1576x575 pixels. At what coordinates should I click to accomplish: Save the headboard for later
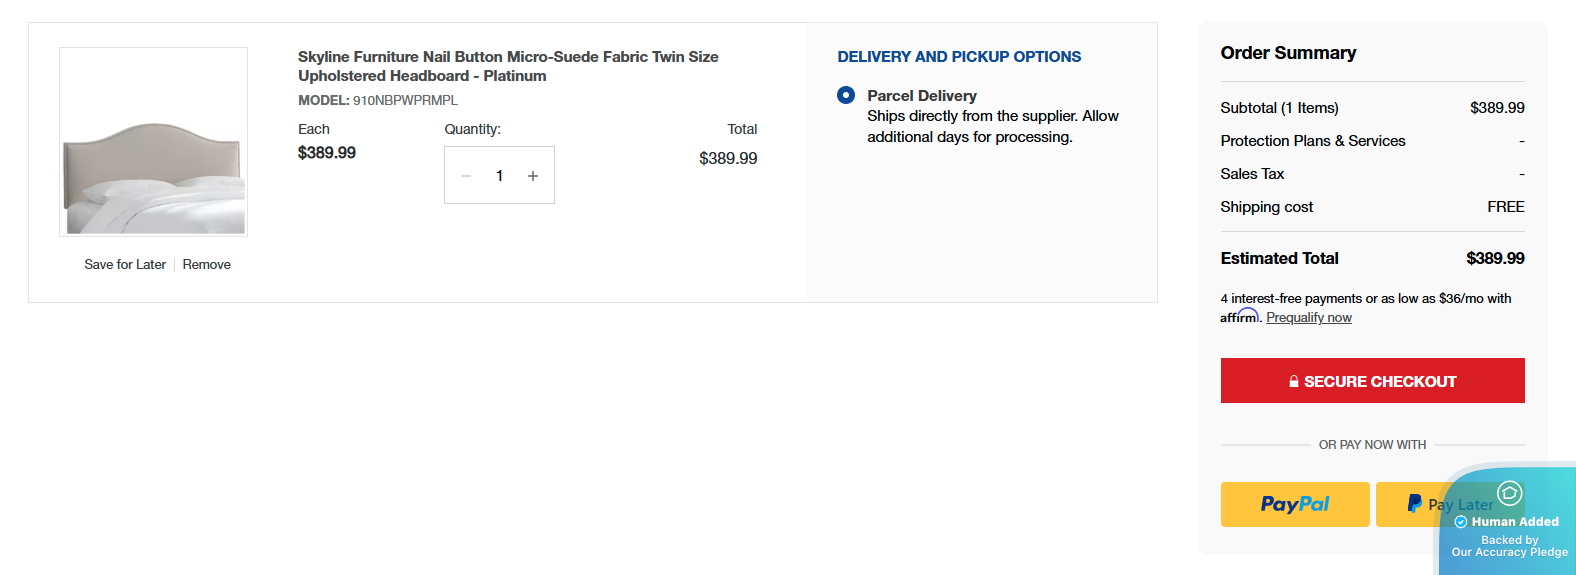click(125, 264)
